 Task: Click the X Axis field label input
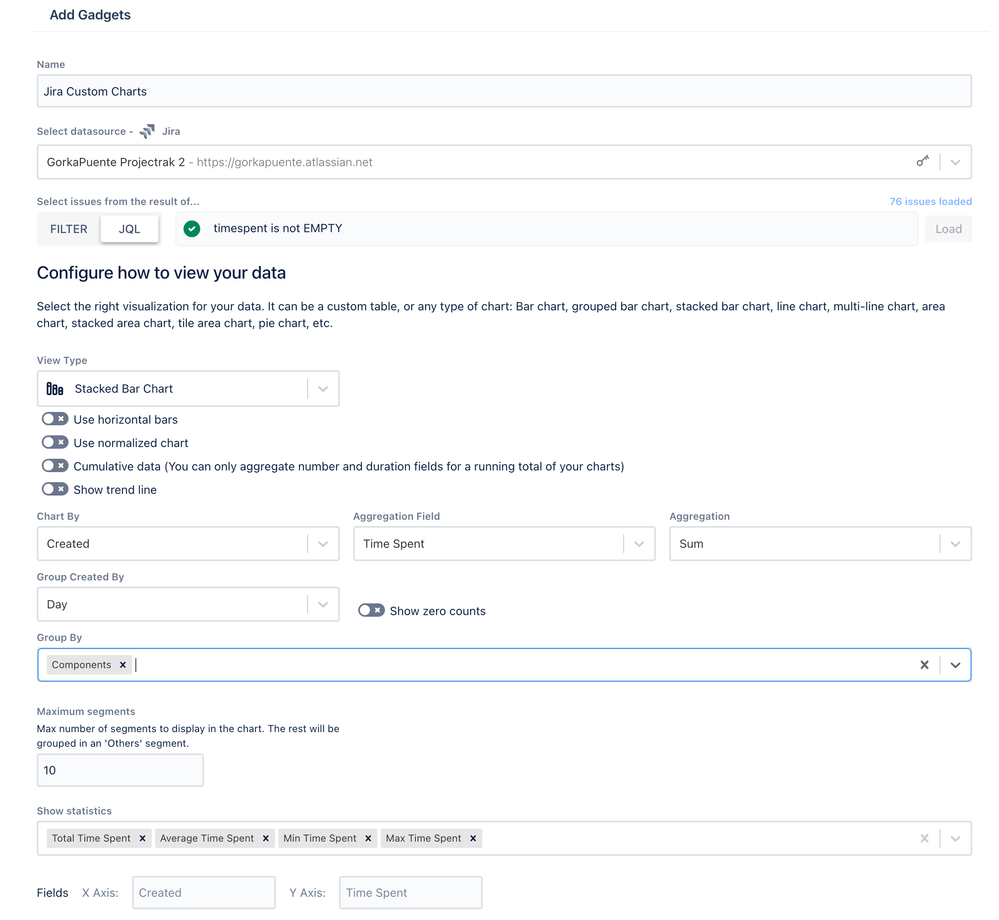(x=204, y=893)
